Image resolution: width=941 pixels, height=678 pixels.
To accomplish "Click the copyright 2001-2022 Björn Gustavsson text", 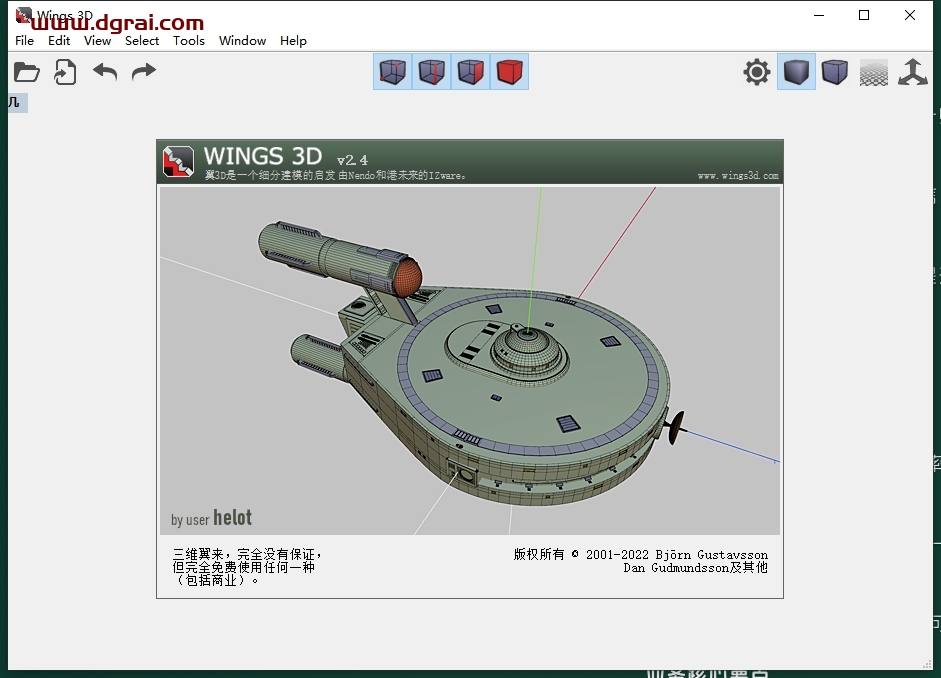I will pyautogui.click(x=640, y=554).
